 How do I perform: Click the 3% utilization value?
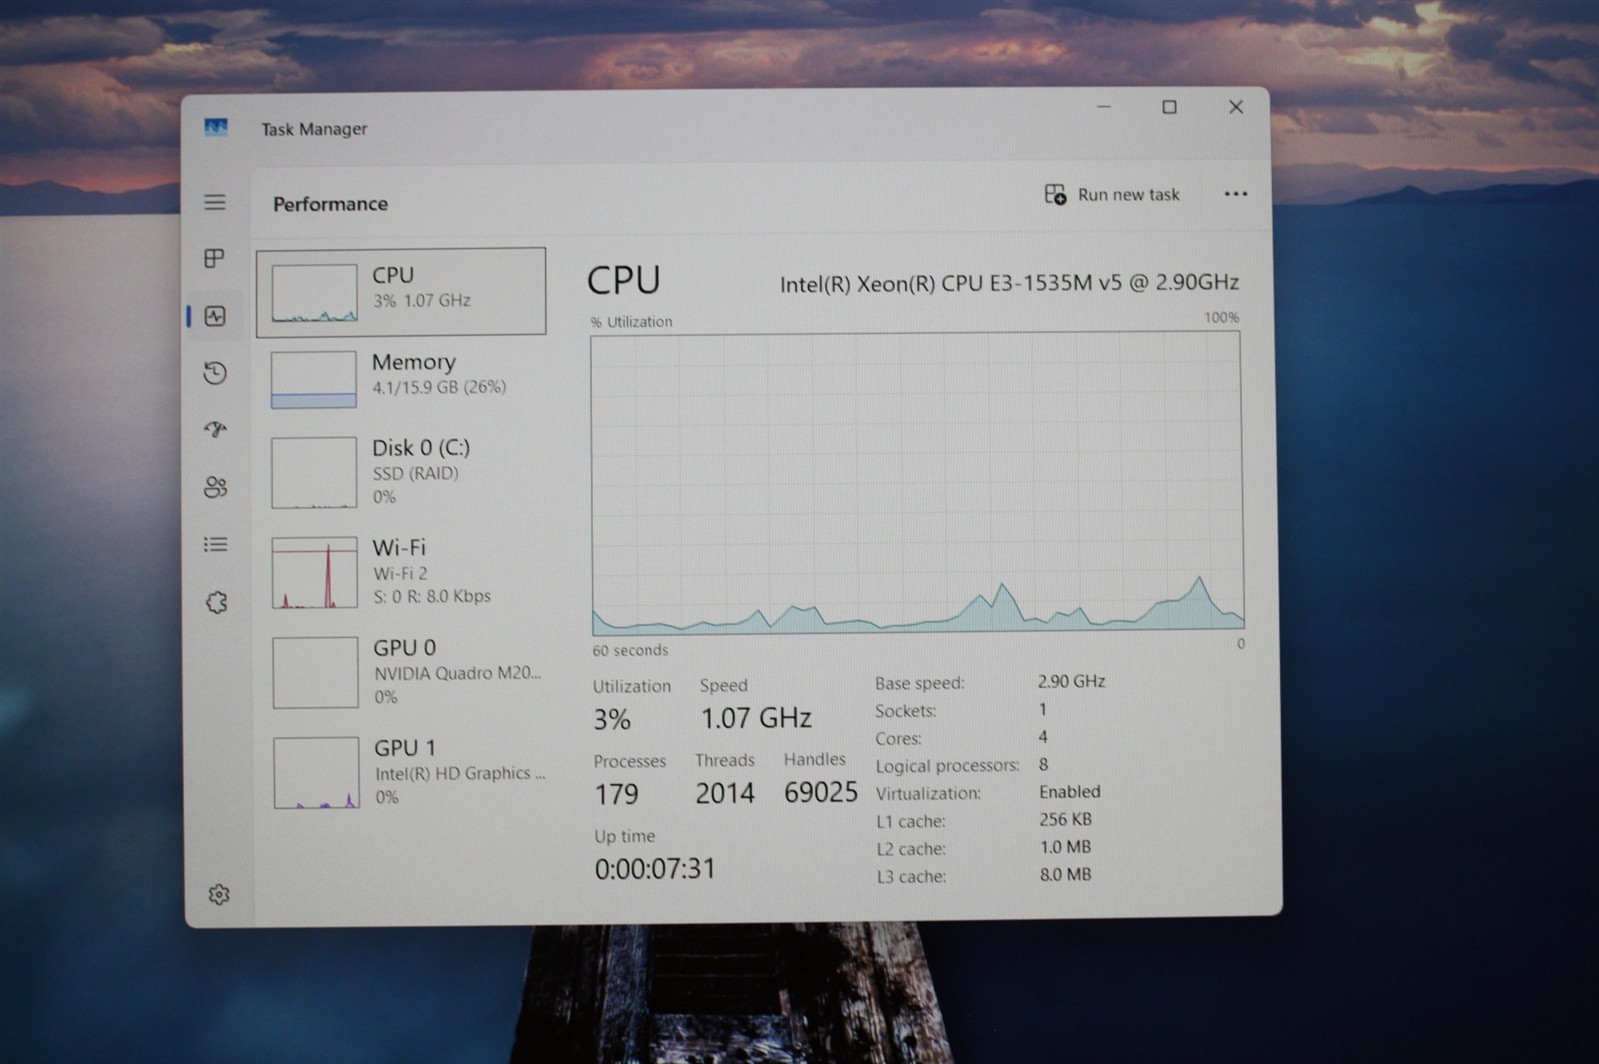click(x=612, y=719)
